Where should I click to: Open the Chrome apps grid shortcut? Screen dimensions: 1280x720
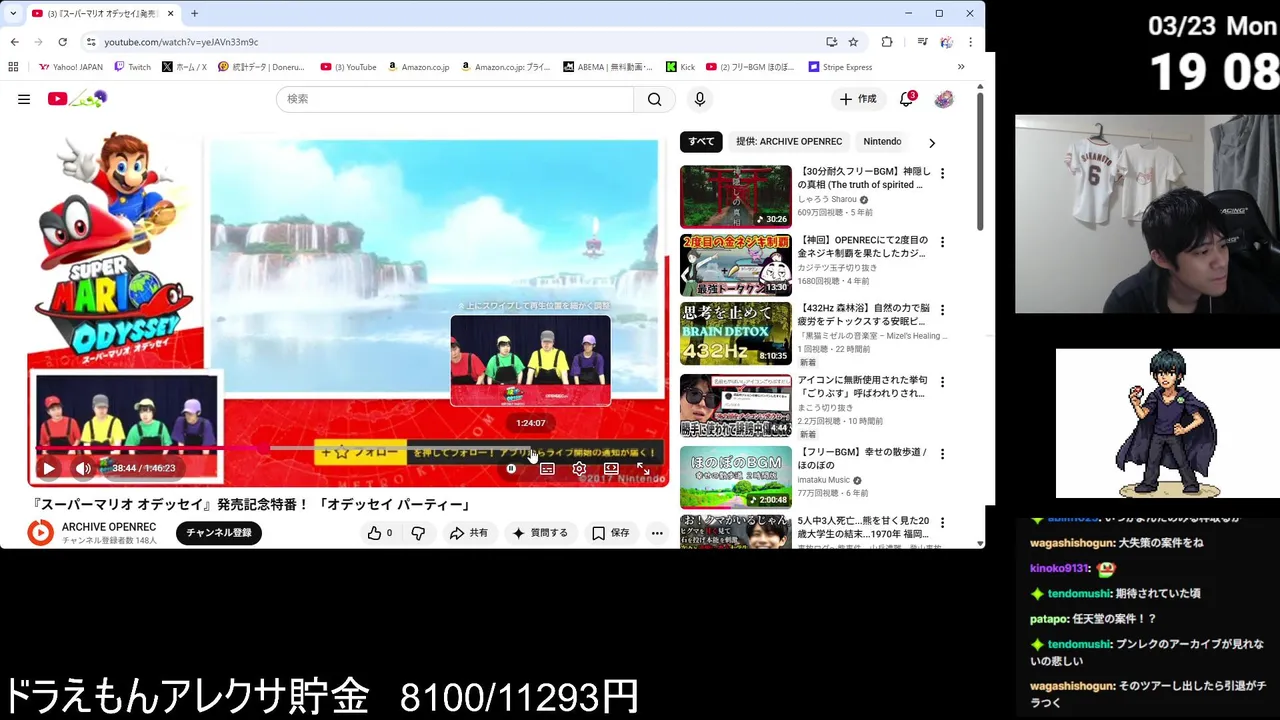pos(13,67)
